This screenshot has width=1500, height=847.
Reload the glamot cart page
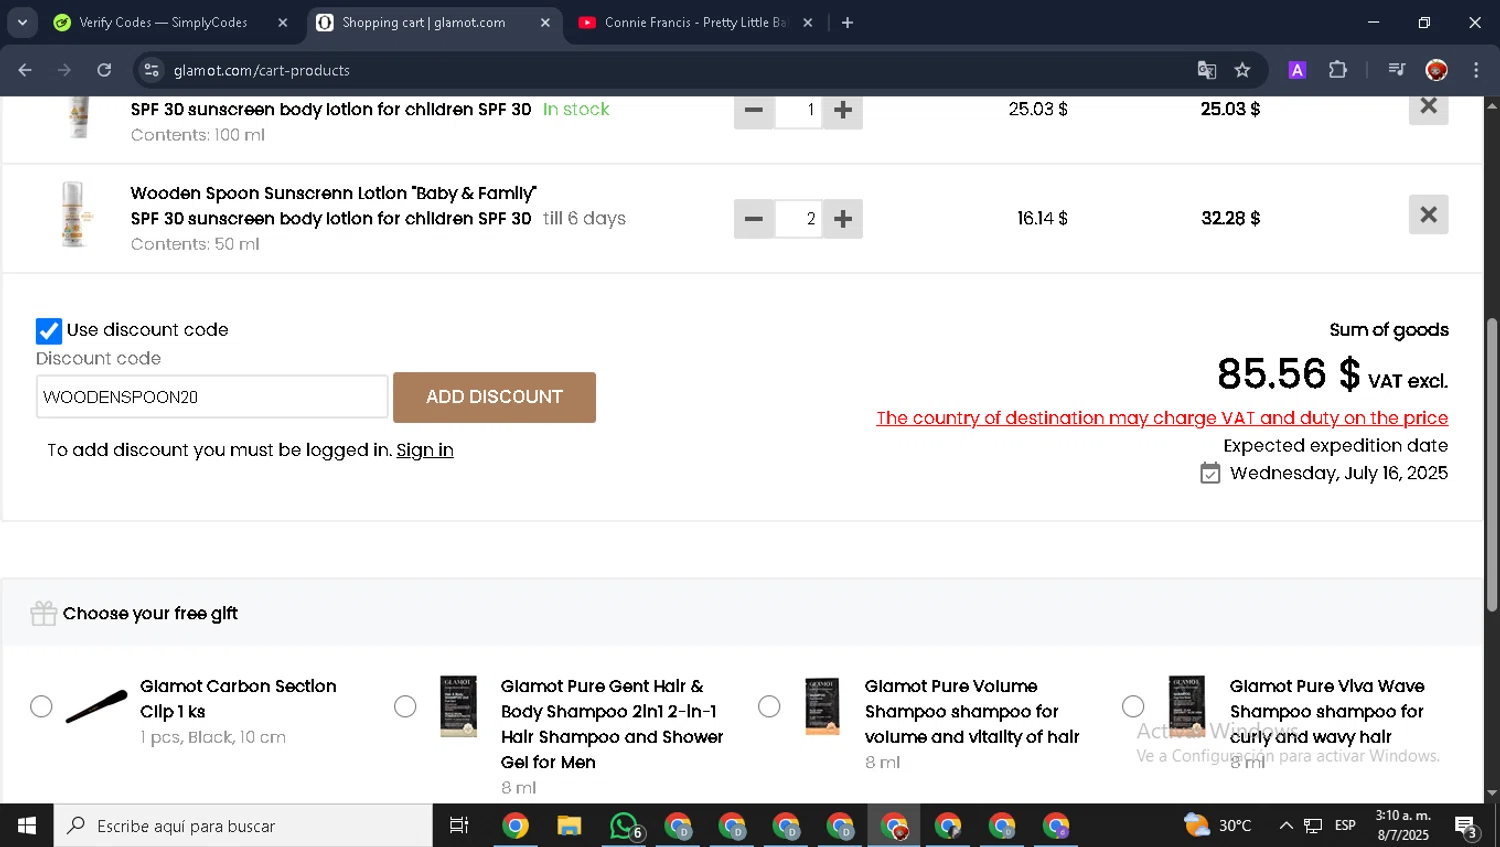104,70
